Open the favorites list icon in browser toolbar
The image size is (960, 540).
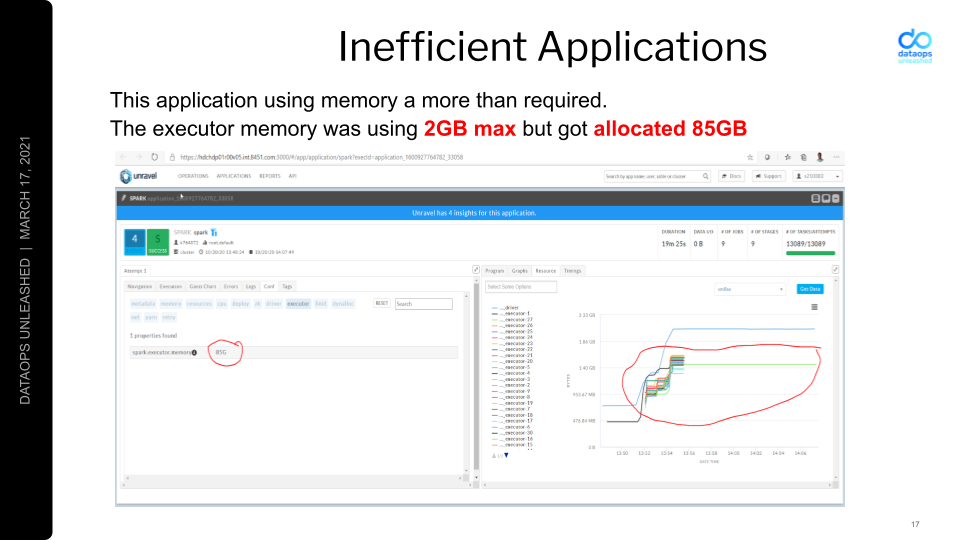click(788, 157)
